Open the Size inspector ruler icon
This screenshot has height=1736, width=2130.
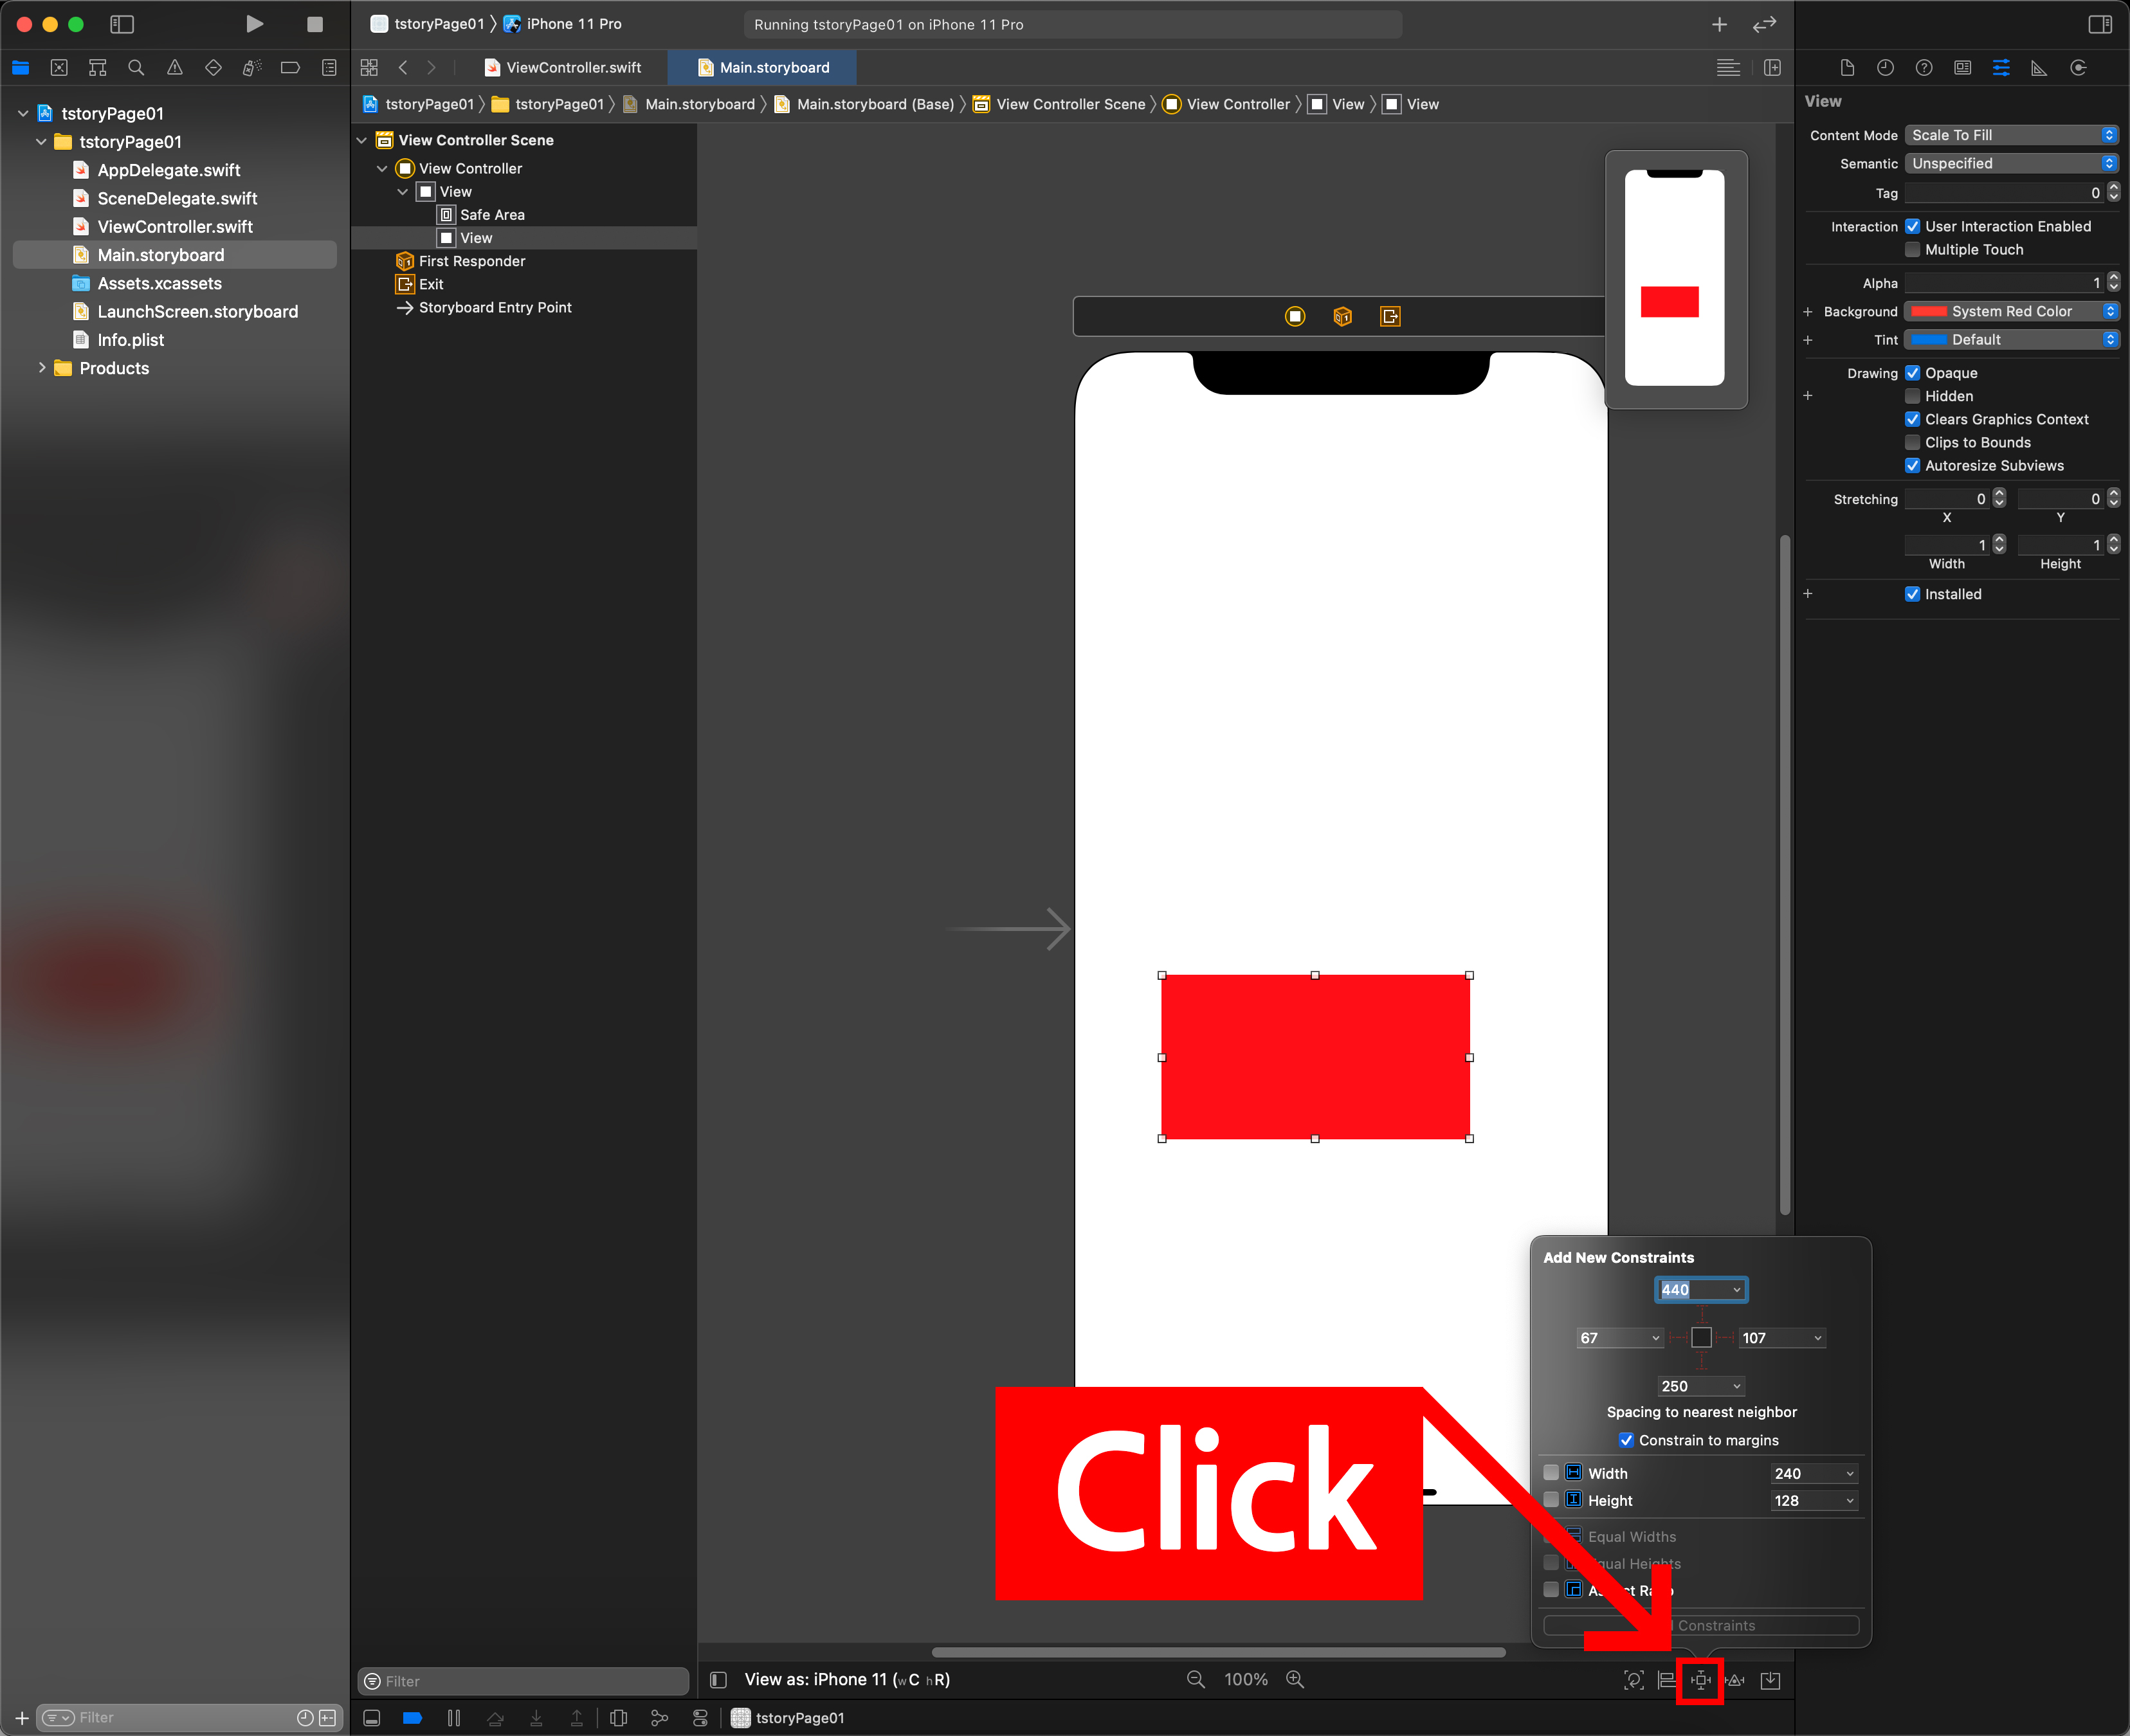(x=2039, y=68)
